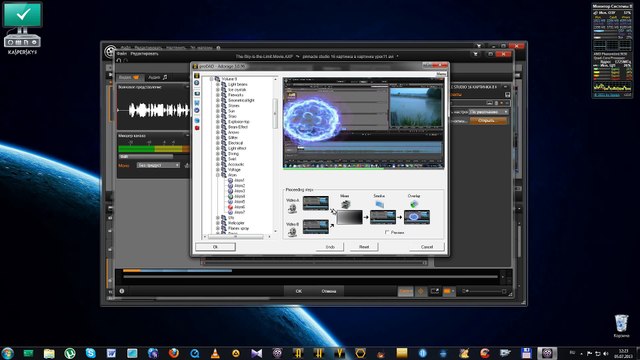Click the Cancel button in Adorage
640x360 pixels.
427,247
